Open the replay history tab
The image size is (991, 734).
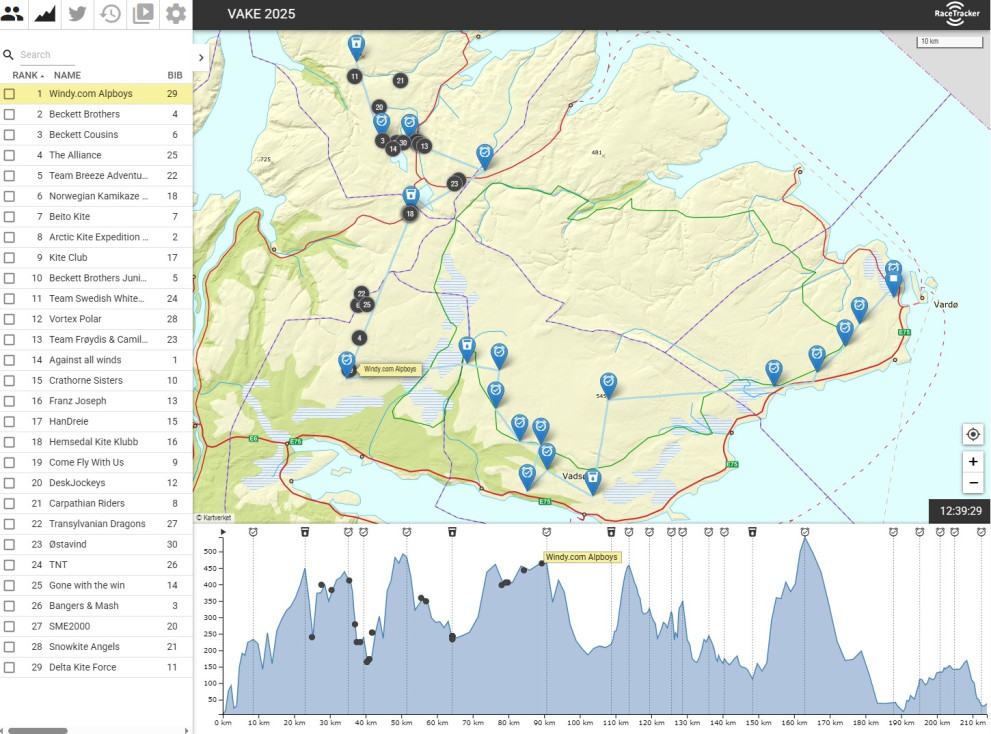[x=111, y=13]
